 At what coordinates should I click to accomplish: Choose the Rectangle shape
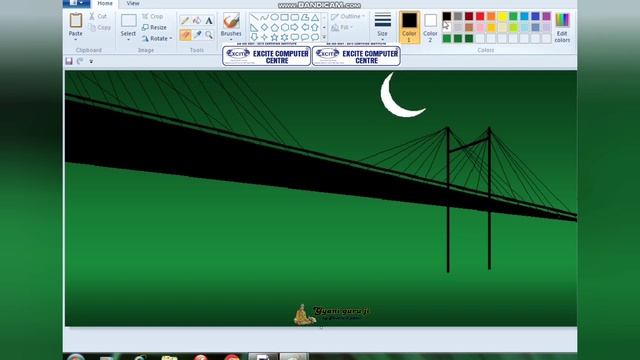284,18
